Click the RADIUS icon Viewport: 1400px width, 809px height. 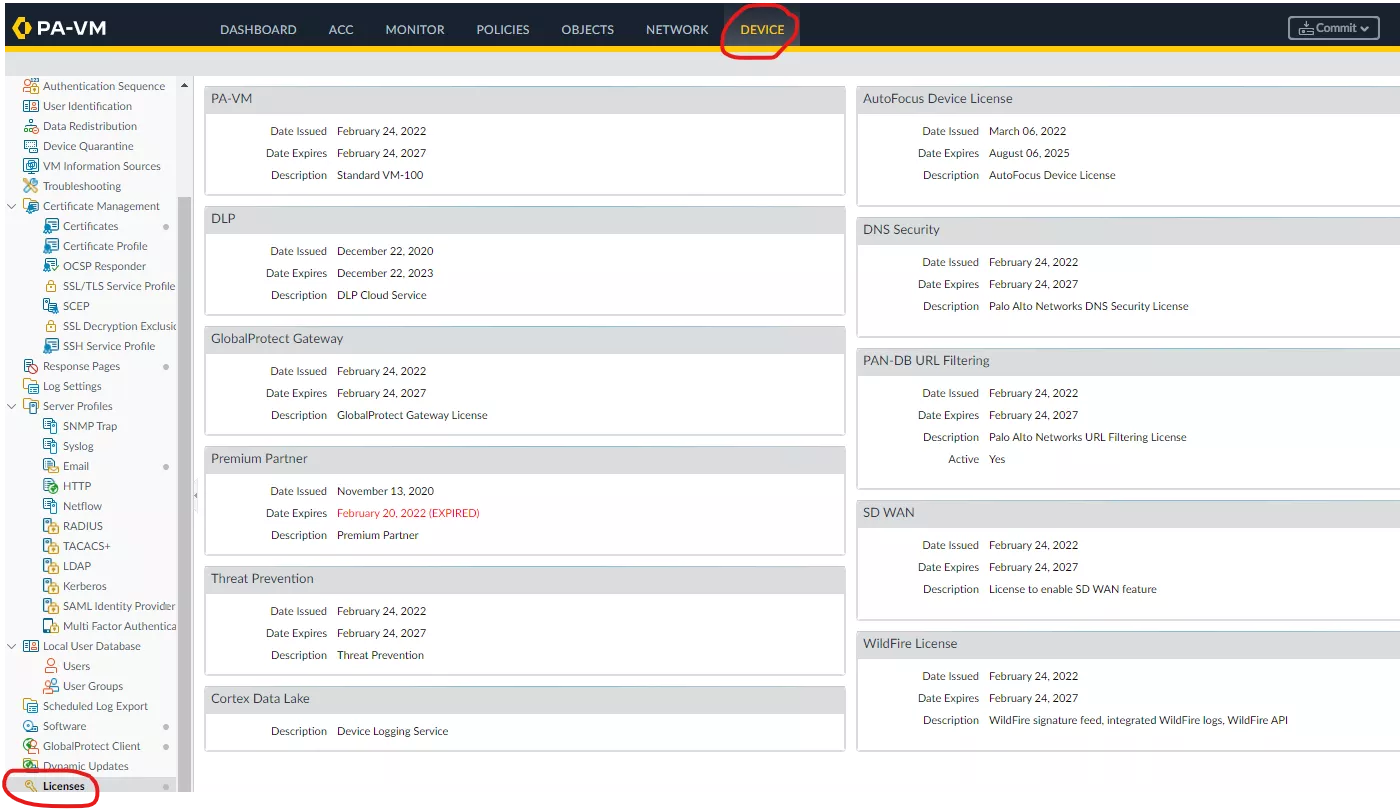[x=51, y=526]
